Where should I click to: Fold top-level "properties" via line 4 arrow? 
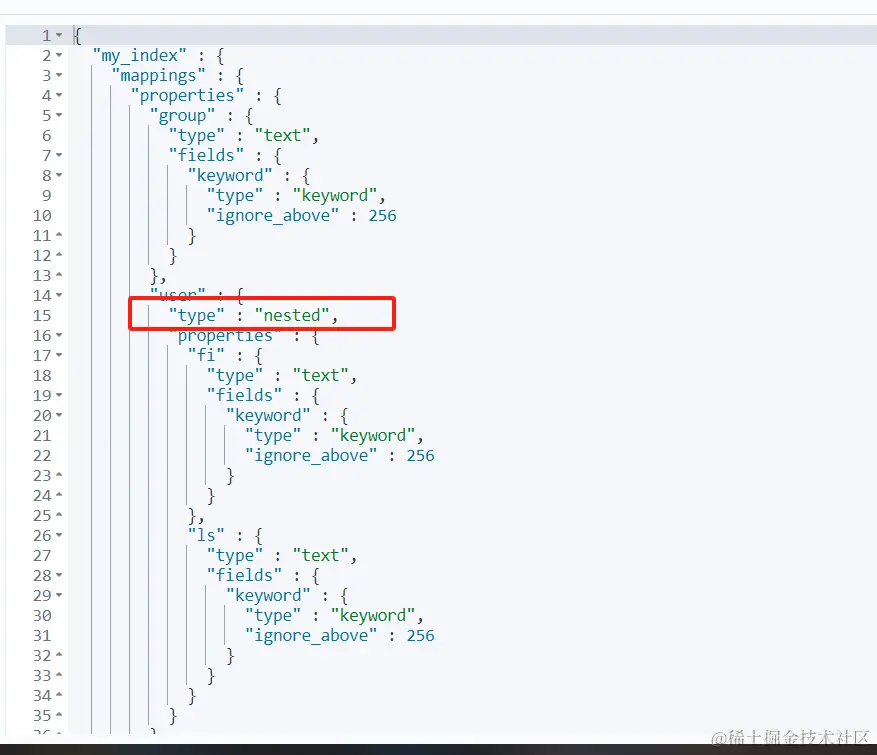pyautogui.click(x=59, y=96)
